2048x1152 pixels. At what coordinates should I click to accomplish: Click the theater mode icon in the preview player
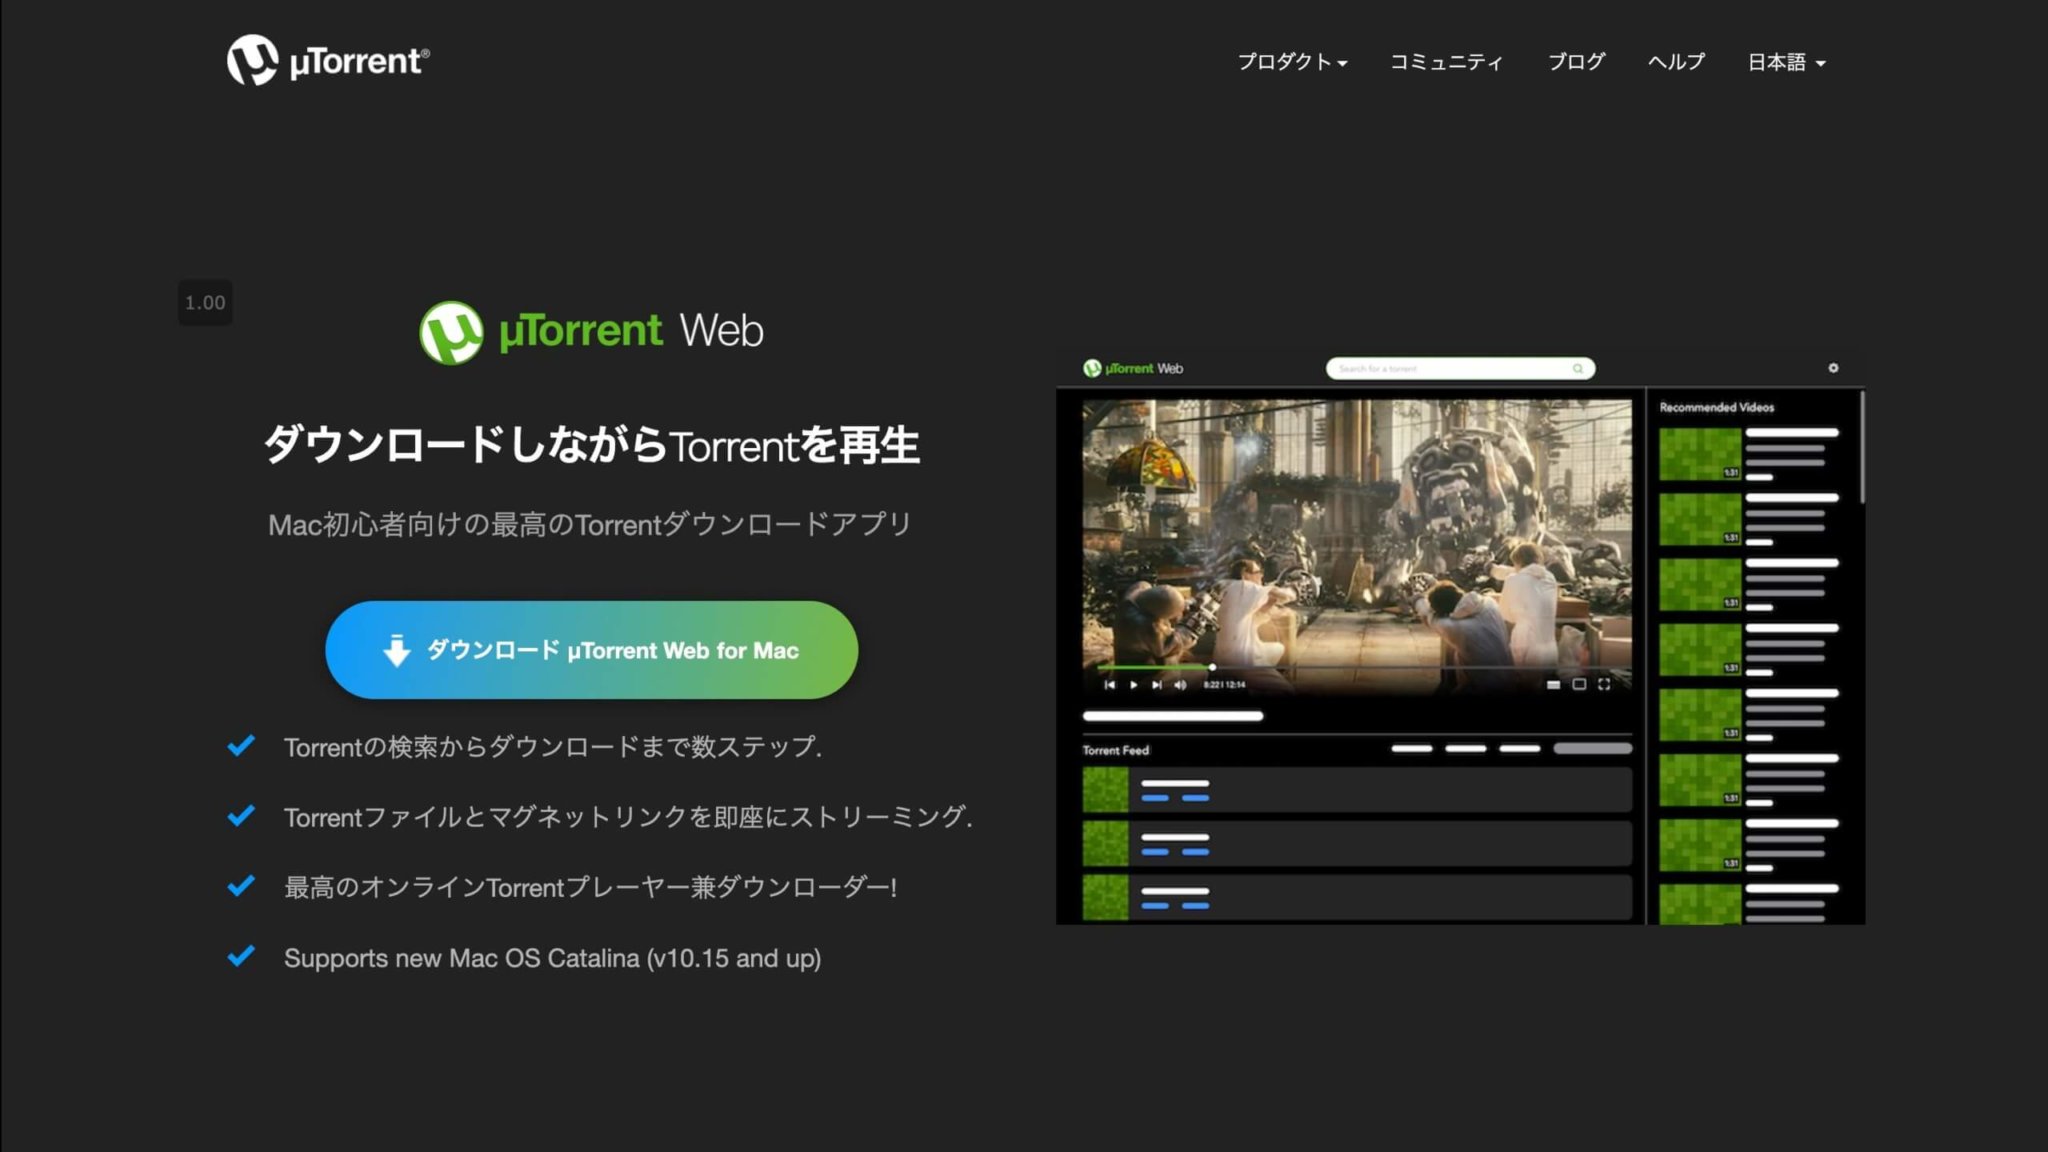pyautogui.click(x=1579, y=685)
